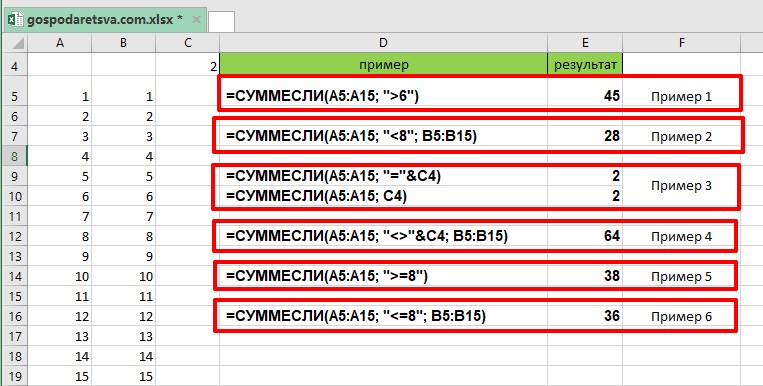Select row 12 header
Viewport: 763px width, 386px height.
pyautogui.click(x=14, y=237)
